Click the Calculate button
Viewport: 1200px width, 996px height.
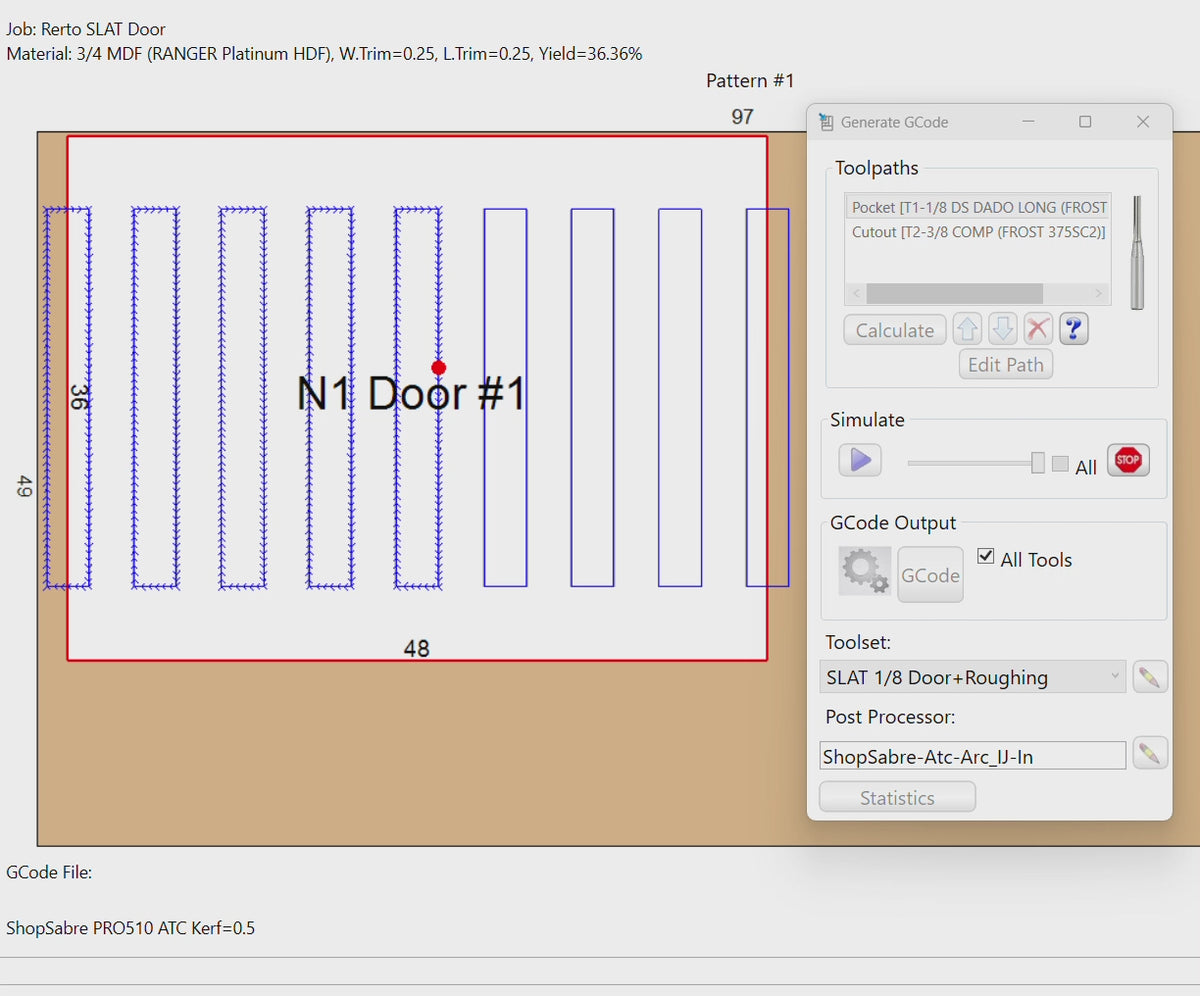[894, 330]
